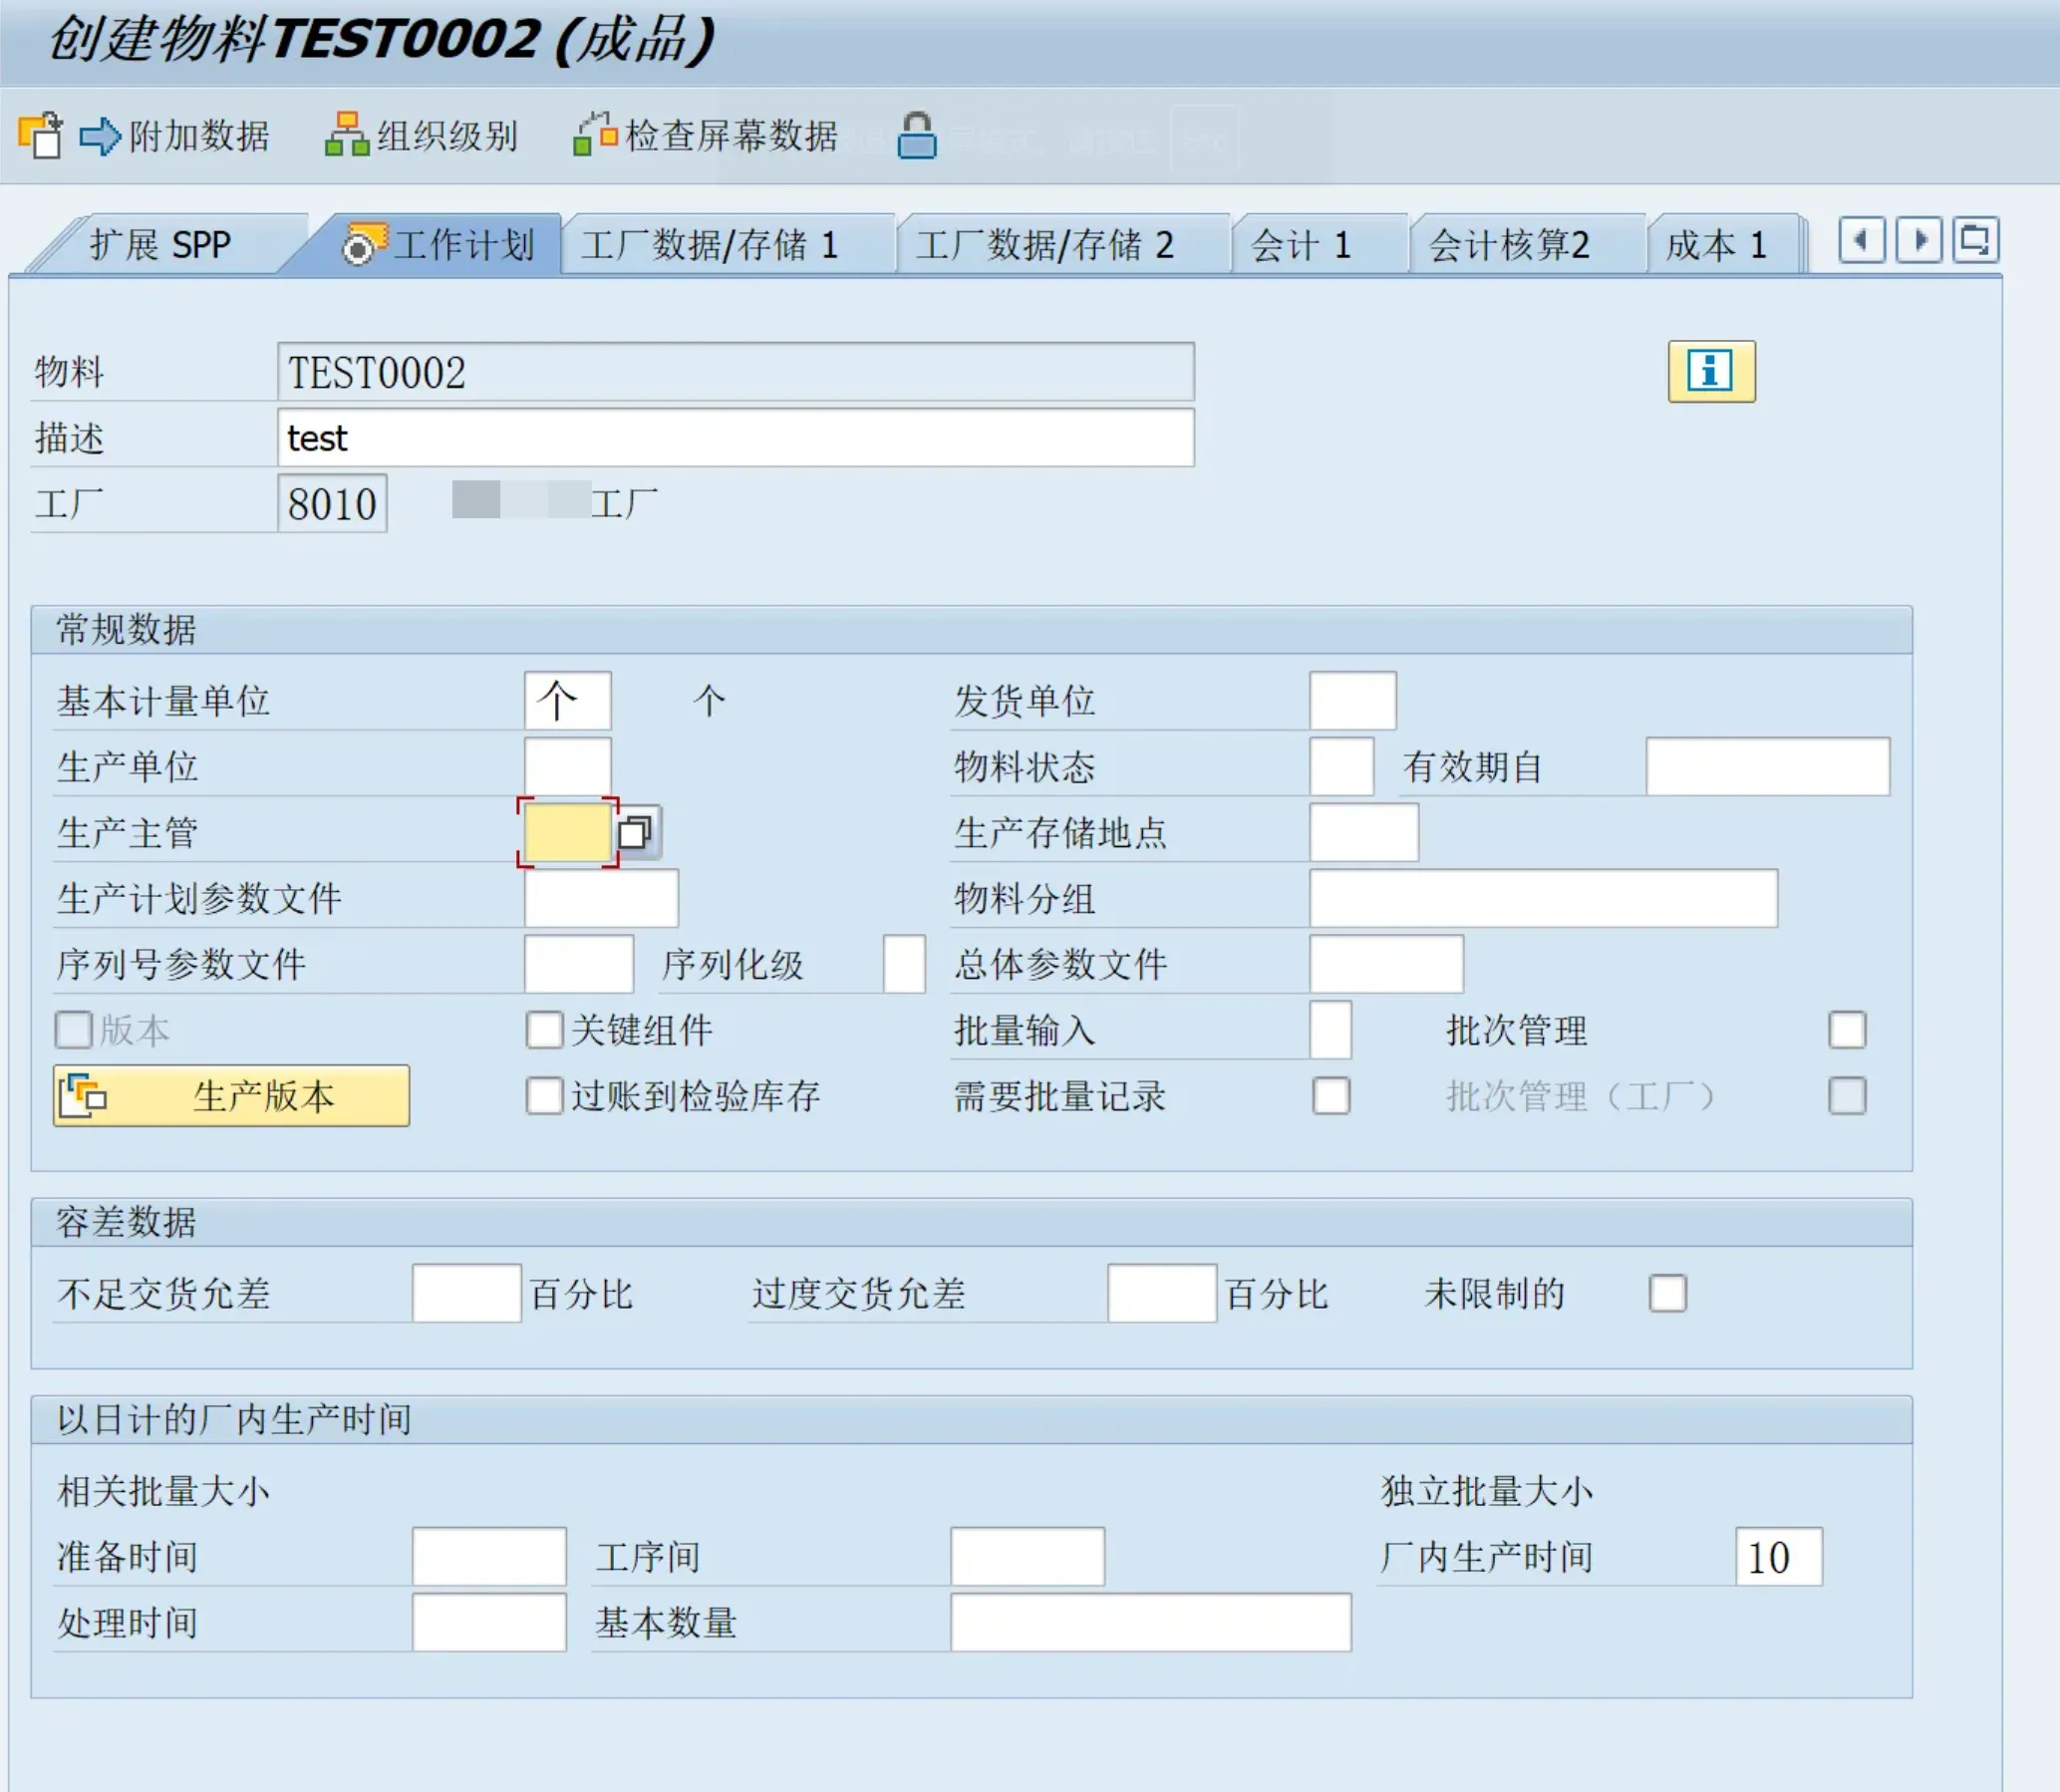Click the 描述 field containing test
2060x1792 pixels.
pyautogui.click(x=735, y=438)
